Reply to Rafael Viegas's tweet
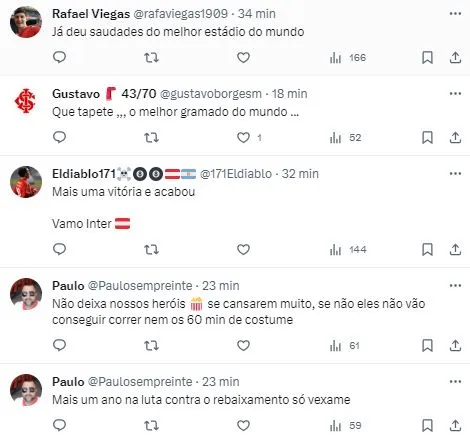The image size is (470, 439). (x=60, y=57)
